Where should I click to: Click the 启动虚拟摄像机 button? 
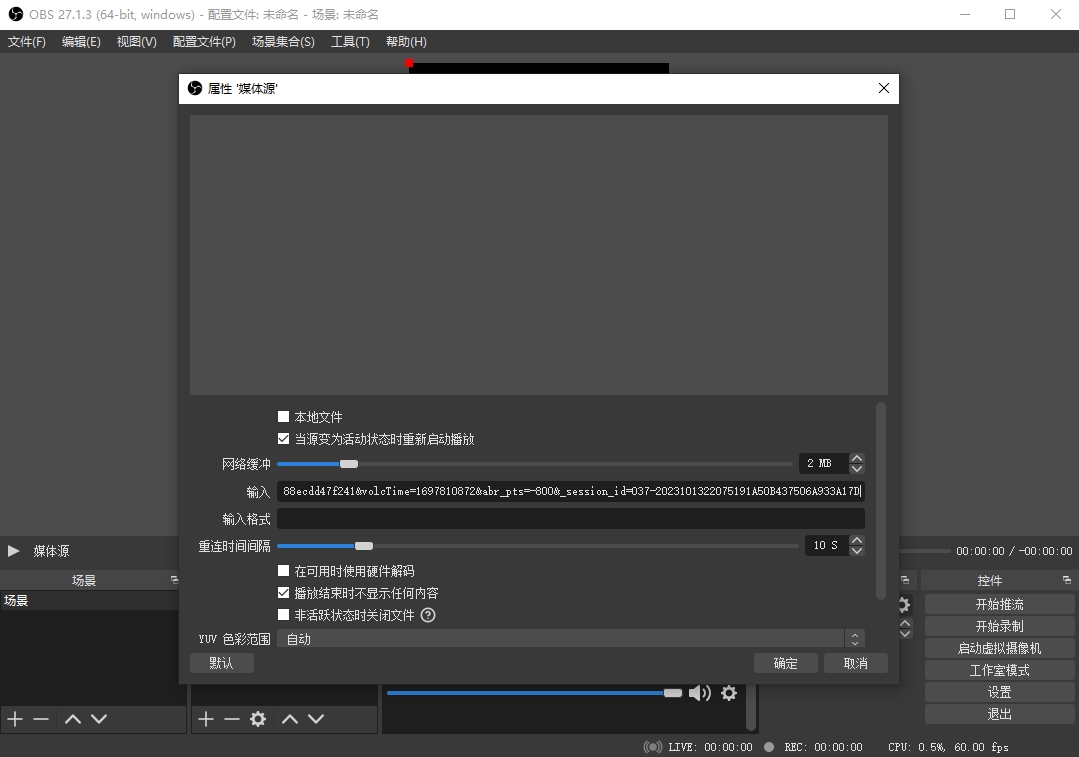click(999, 648)
